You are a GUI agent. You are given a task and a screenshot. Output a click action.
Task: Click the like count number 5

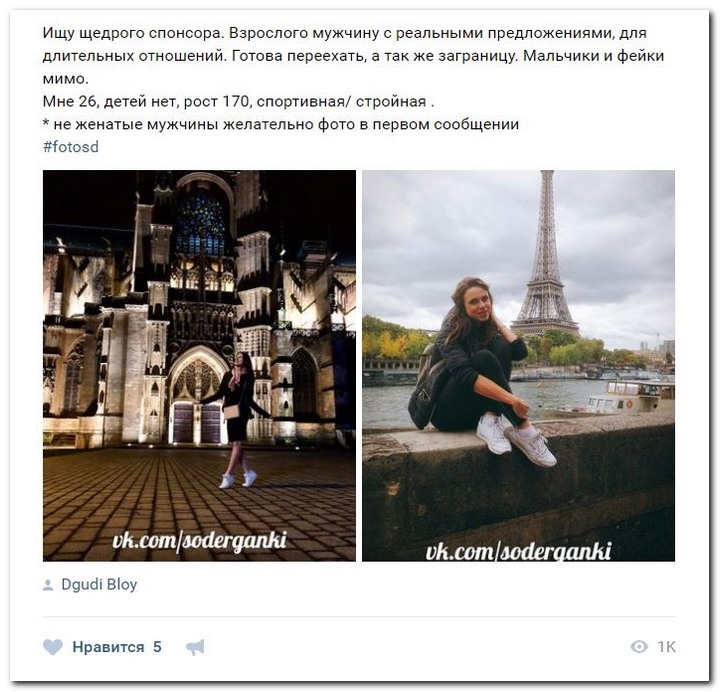[x=157, y=647]
